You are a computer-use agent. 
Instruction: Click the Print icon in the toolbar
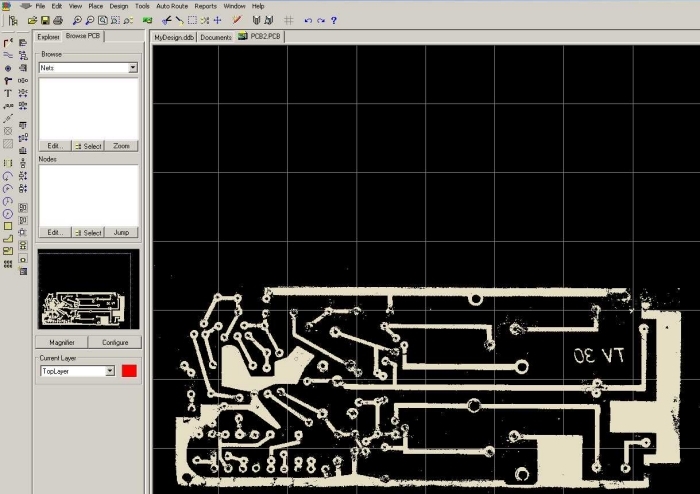pyautogui.click(x=58, y=20)
